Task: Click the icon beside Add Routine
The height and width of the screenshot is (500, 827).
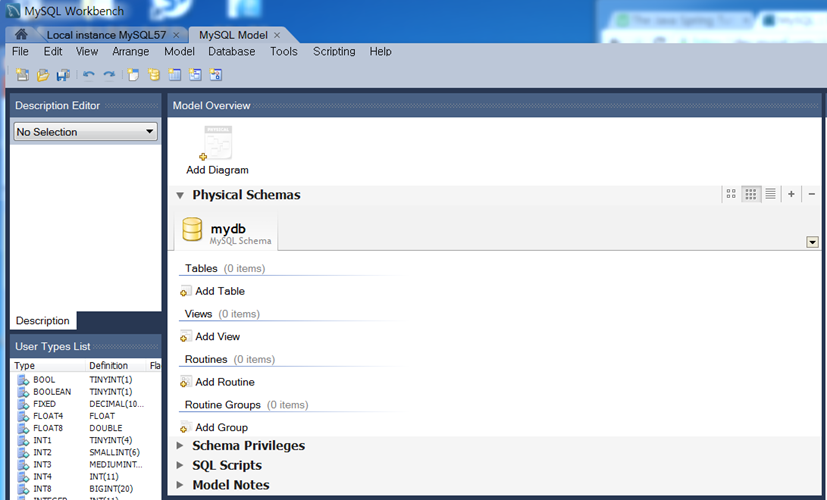Action: click(185, 382)
